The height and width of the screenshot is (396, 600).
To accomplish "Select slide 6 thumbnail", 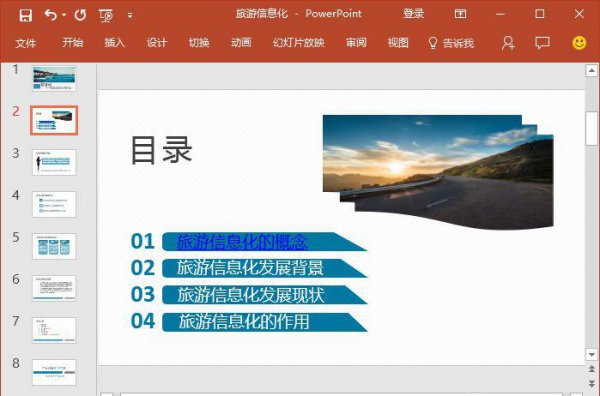I will coord(54,288).
